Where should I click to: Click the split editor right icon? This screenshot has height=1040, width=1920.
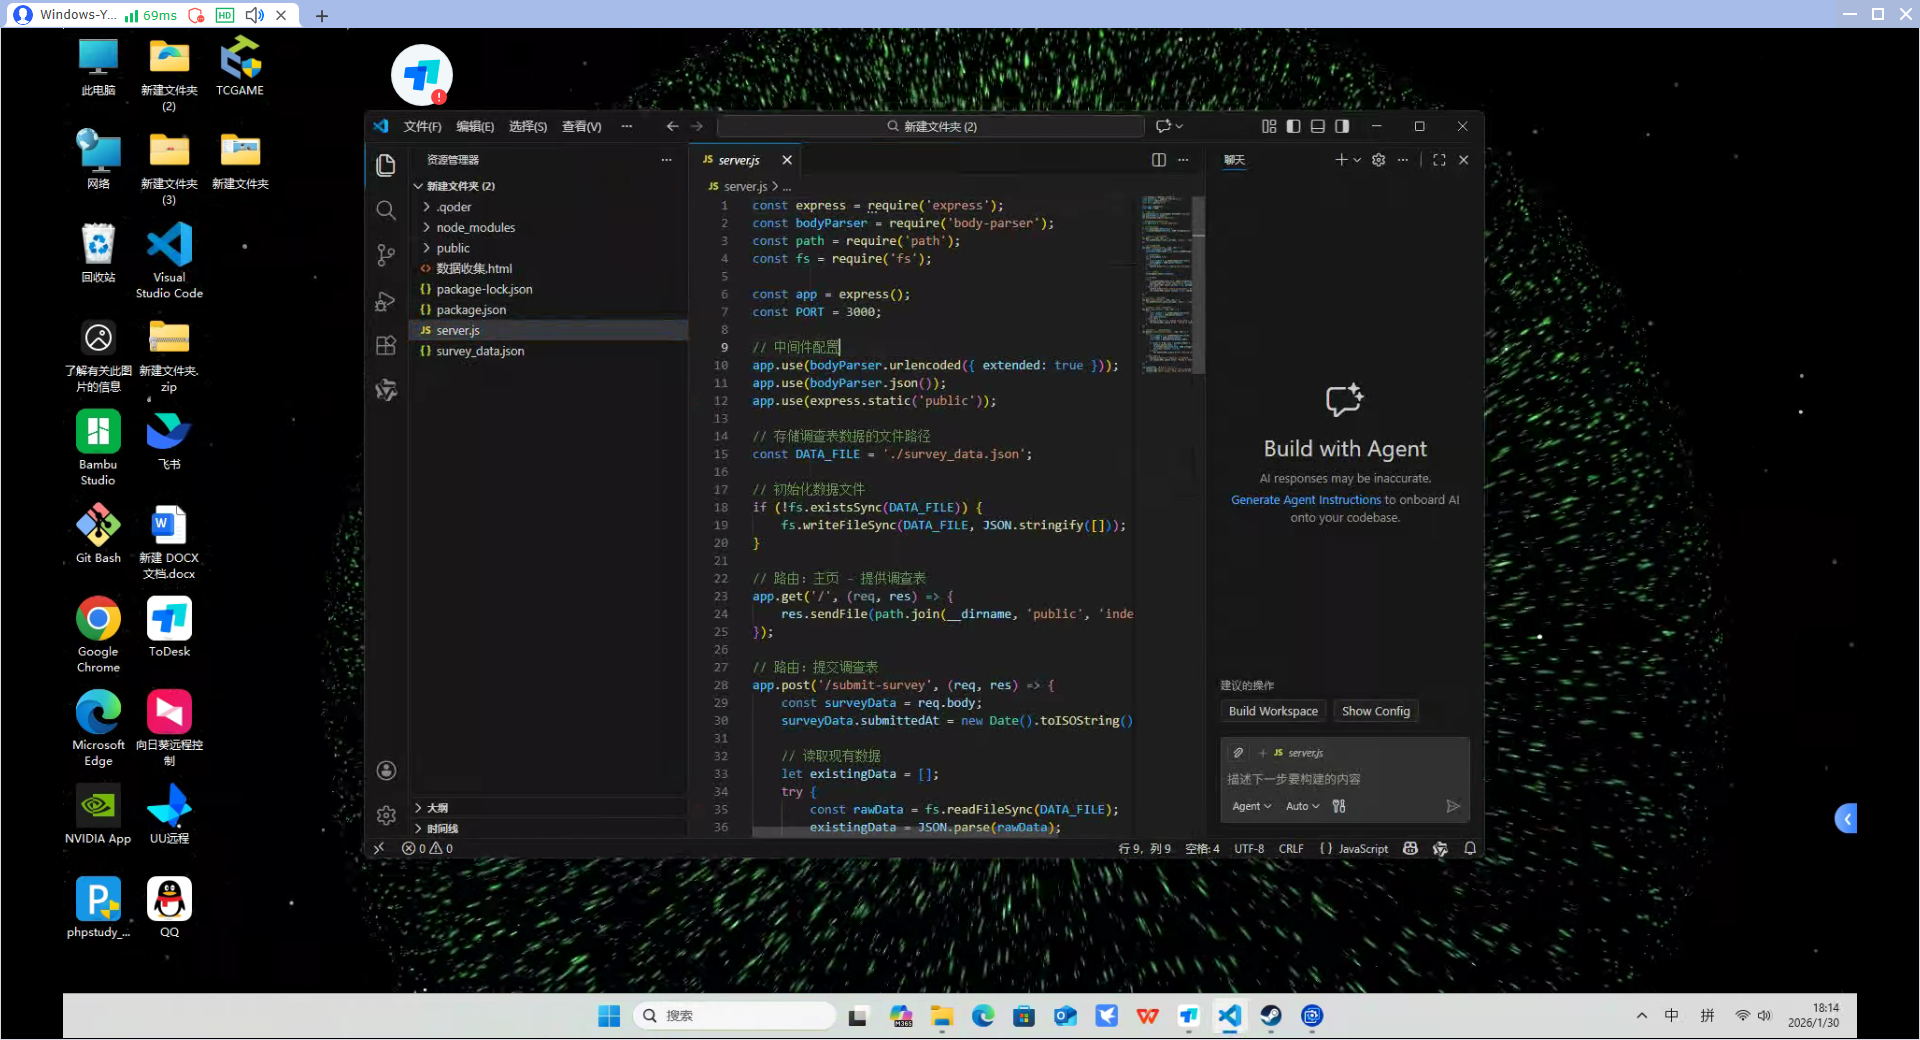1158,160
